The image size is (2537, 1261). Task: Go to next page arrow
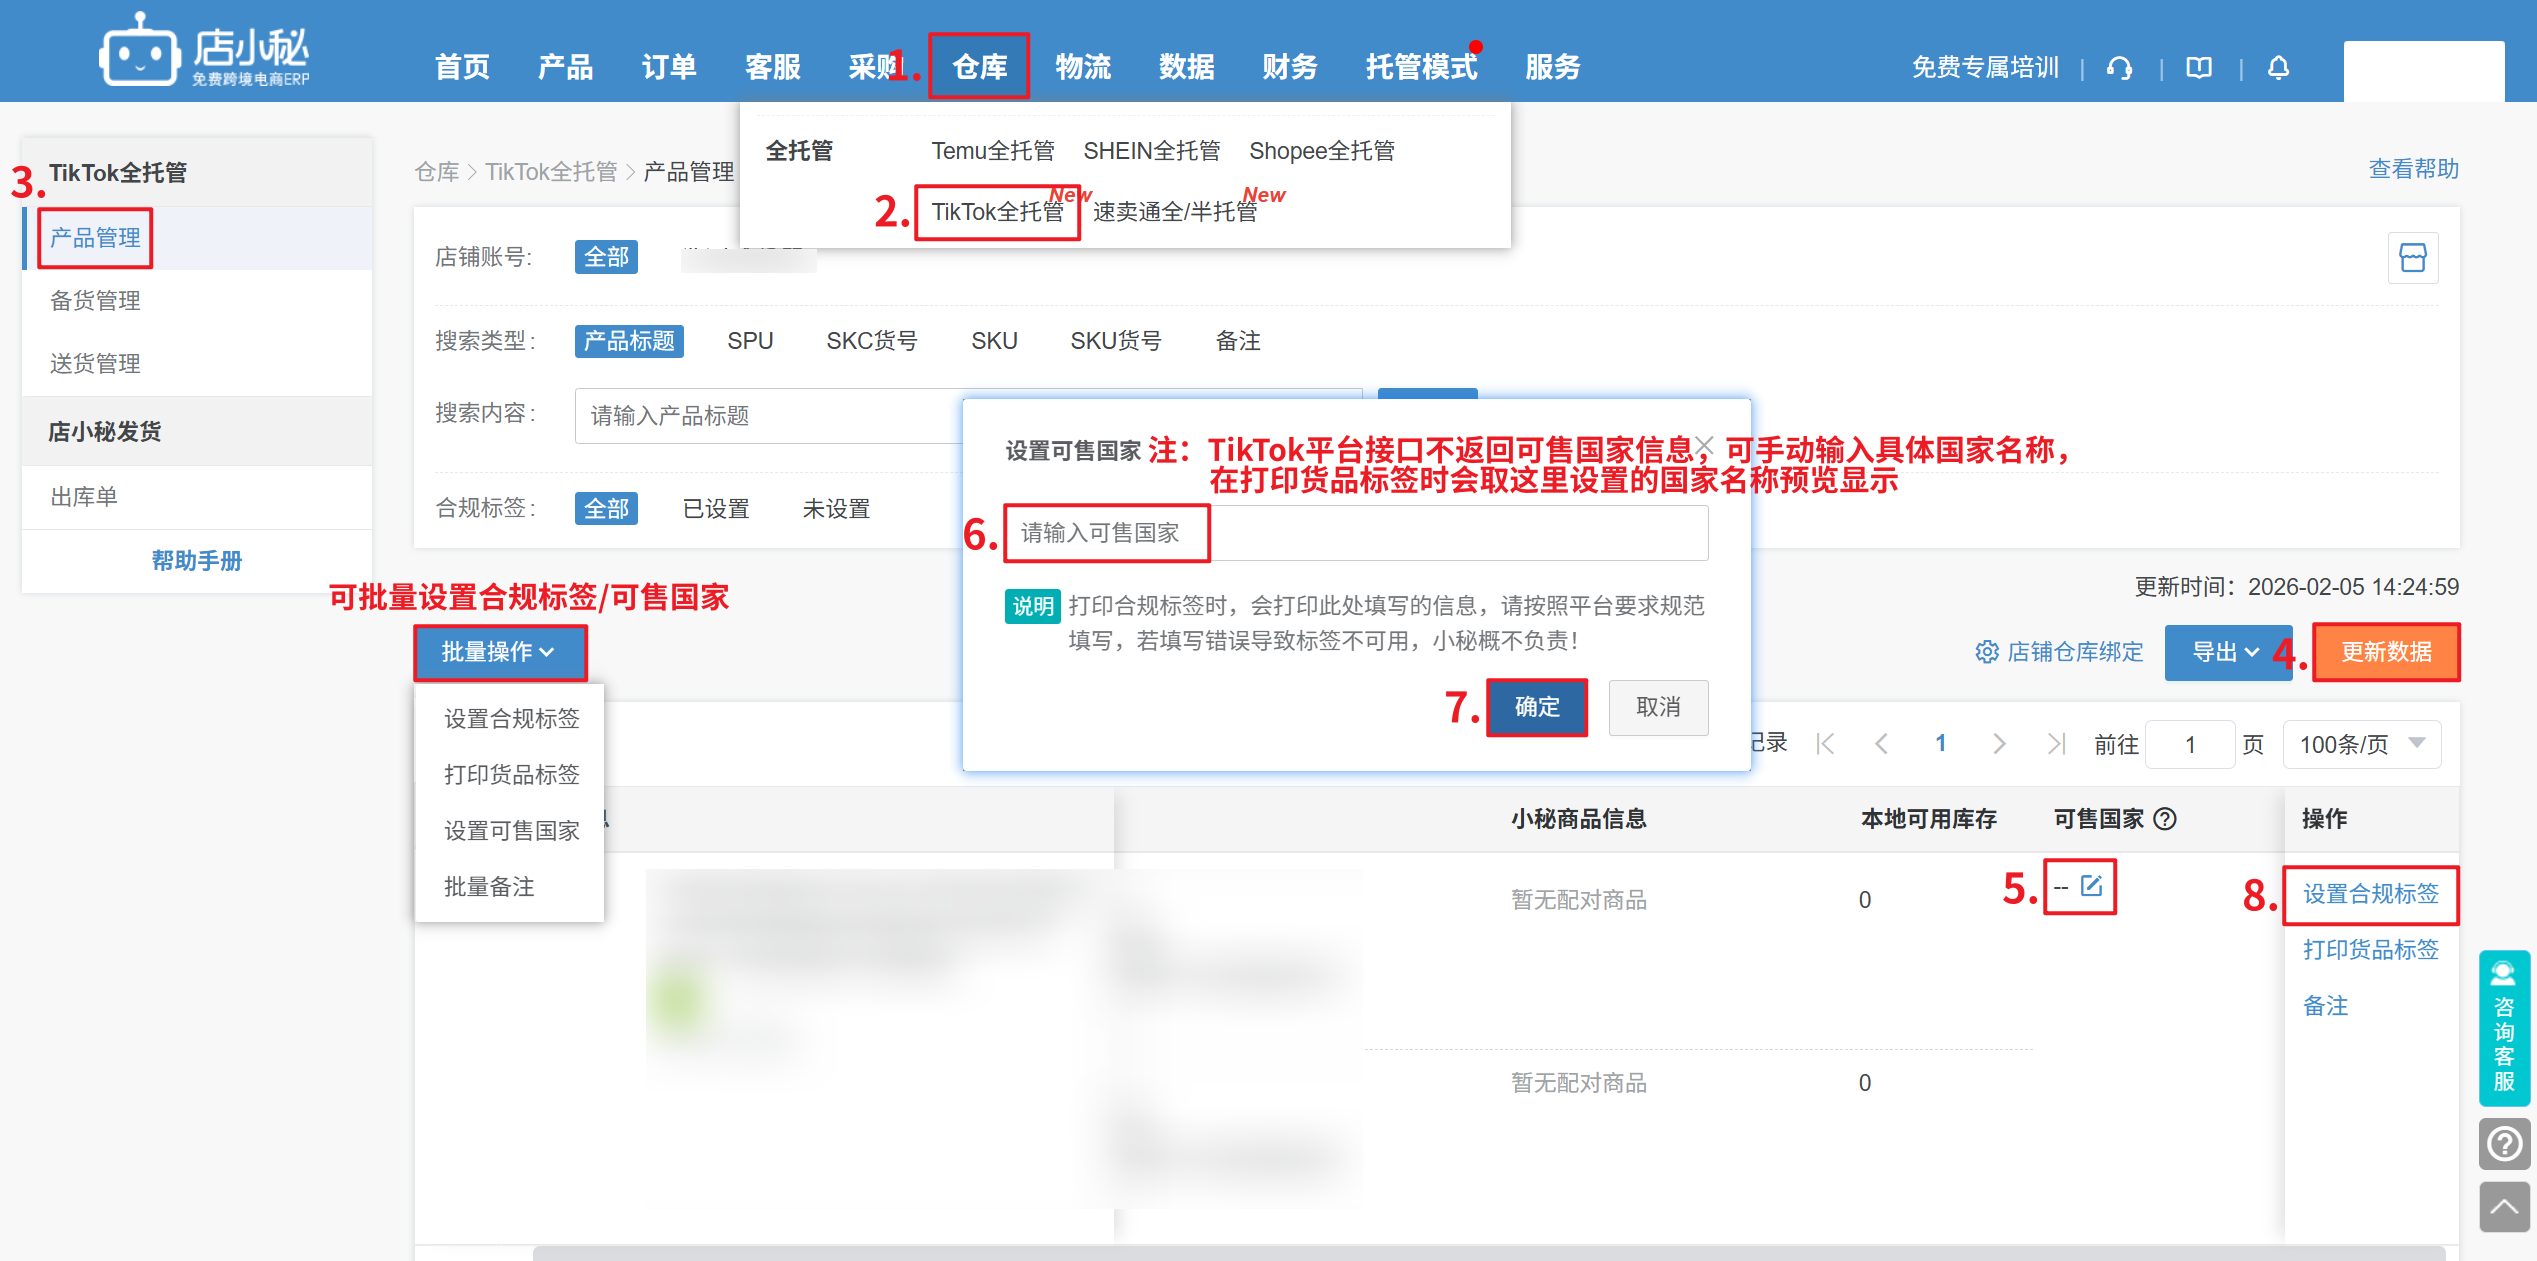tap(1998, 744)
